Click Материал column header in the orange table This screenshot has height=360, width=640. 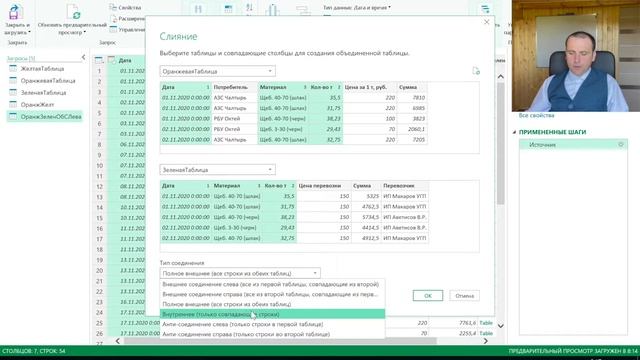282,87
